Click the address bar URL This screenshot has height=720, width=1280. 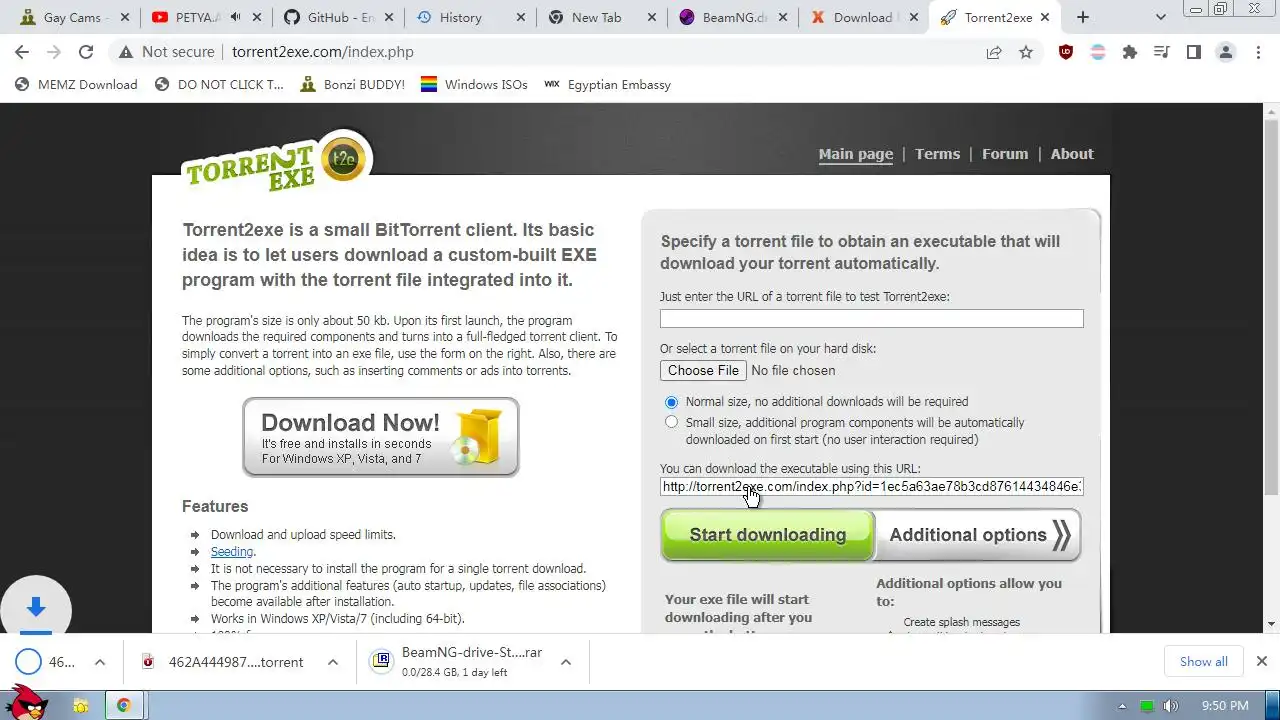point(323,52)
